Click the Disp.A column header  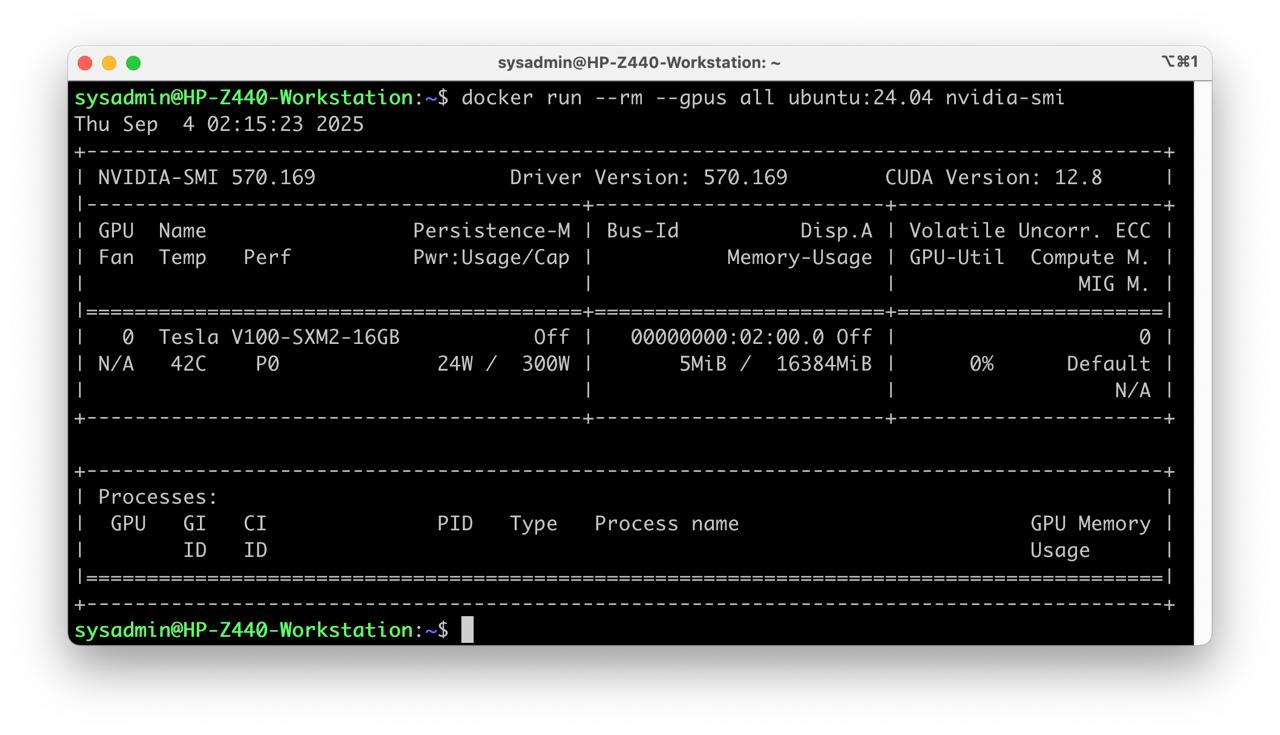[x=836, y=231]
